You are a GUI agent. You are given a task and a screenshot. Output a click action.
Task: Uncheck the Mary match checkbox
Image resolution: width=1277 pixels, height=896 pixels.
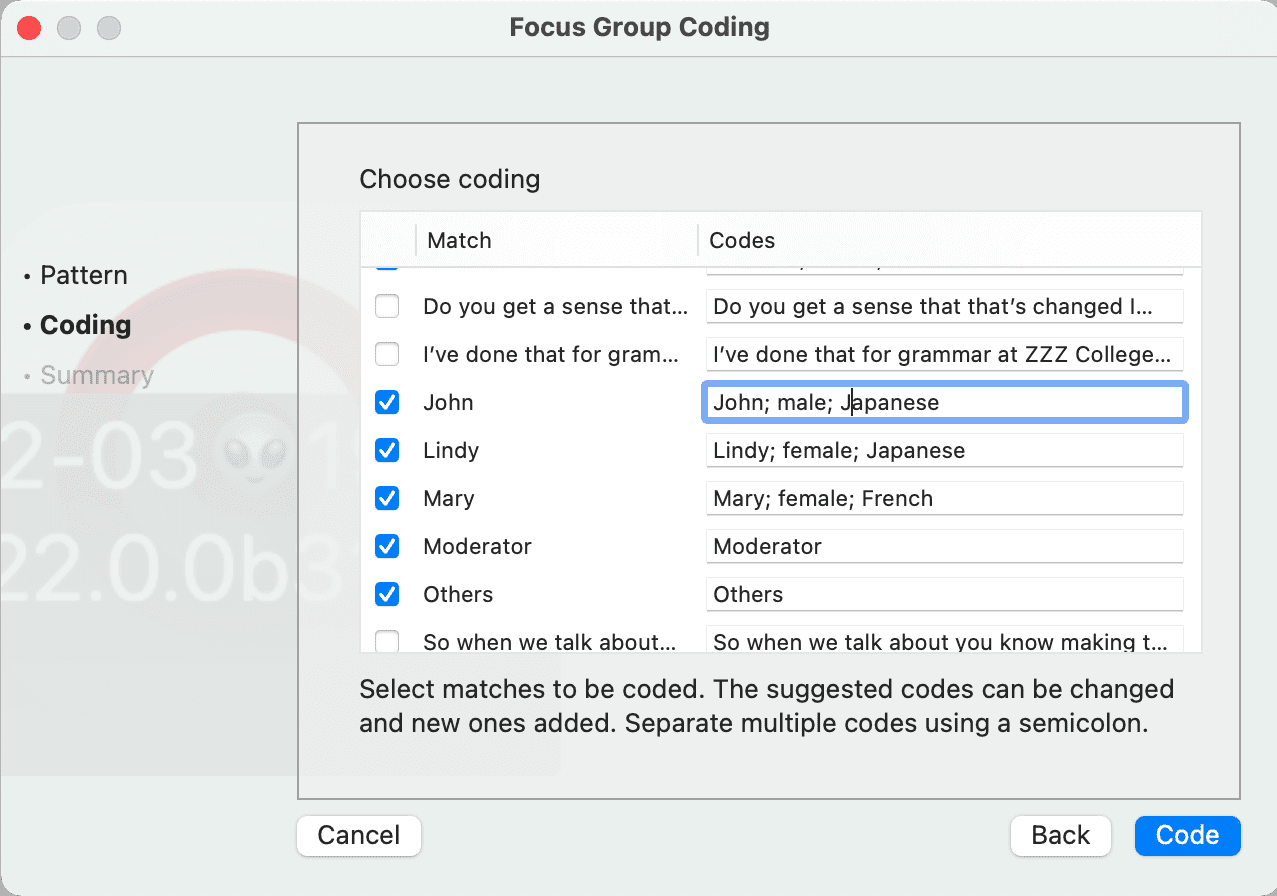point(387,498)
